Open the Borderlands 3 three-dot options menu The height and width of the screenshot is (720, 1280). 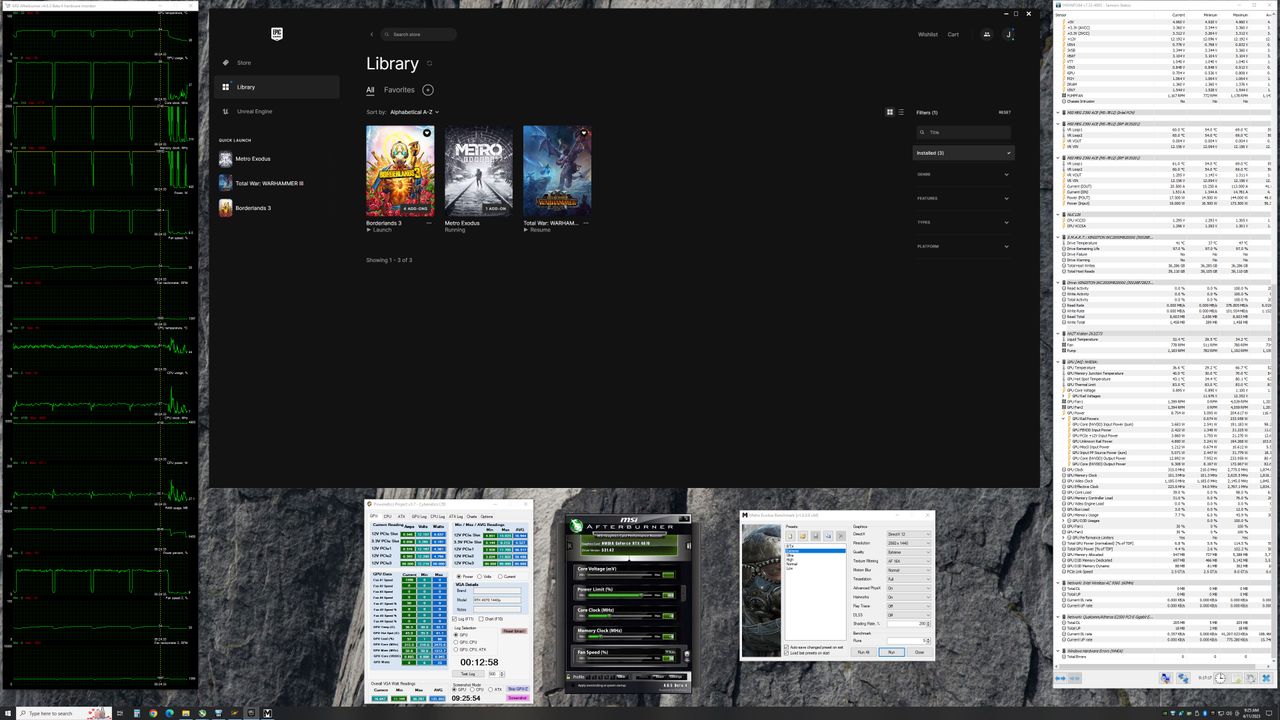[x=430, y=223]
